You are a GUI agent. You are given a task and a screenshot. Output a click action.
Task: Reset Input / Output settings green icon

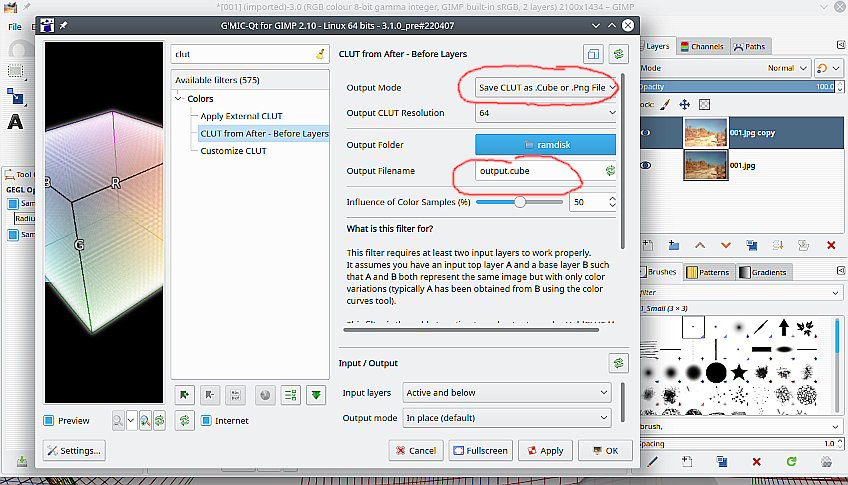tap(618, 363)
